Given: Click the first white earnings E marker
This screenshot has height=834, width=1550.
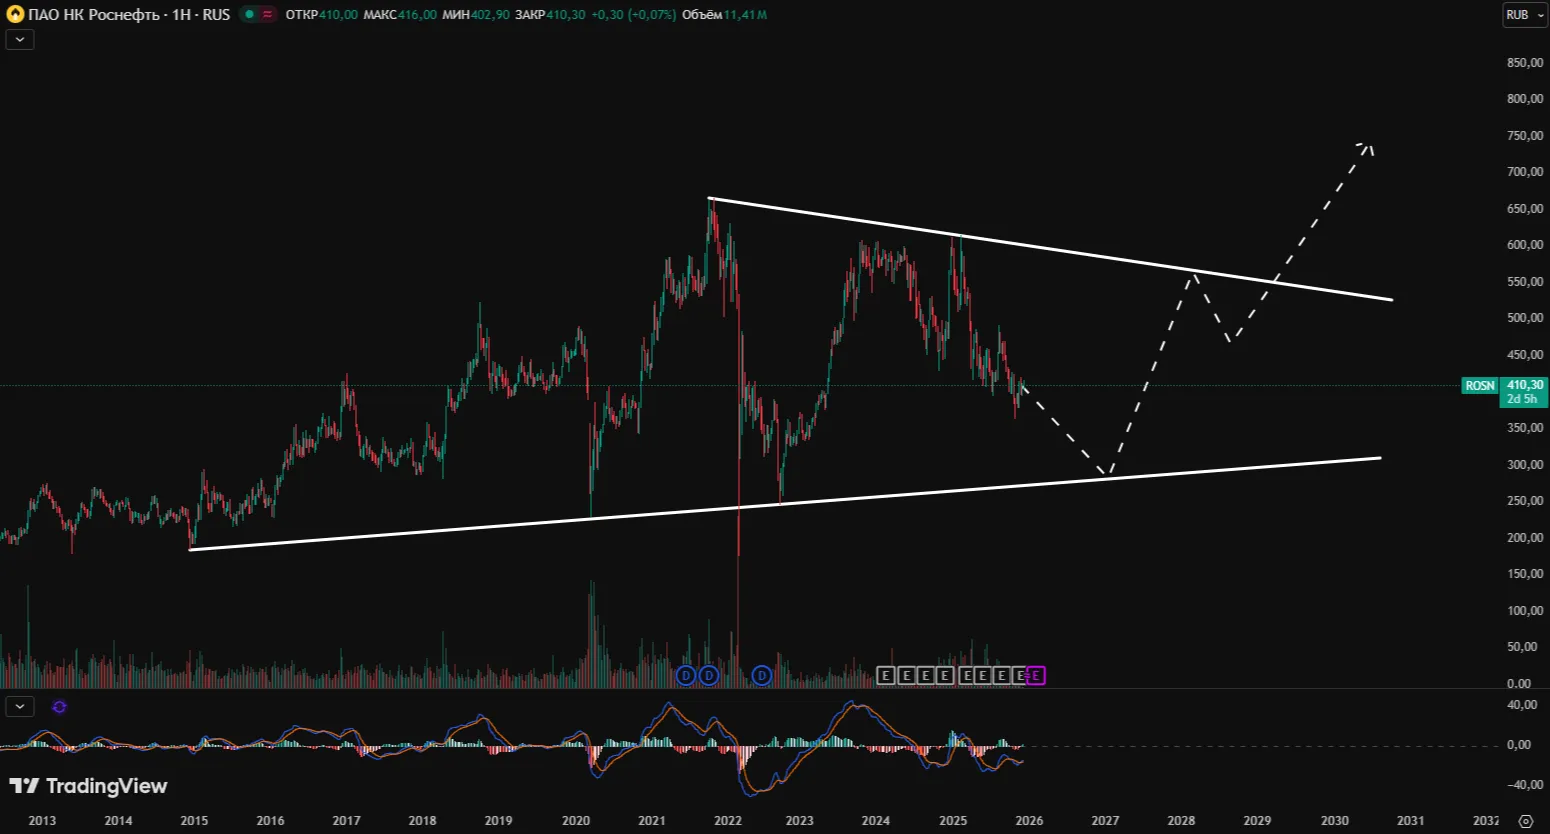Looking at the screenshot, I should pyautogui.click(x=885, y=676).
